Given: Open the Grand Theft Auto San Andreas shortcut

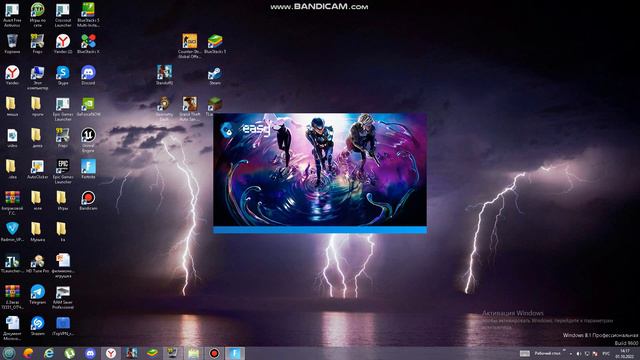Looking at the screenshot, I should click(189, 109).
